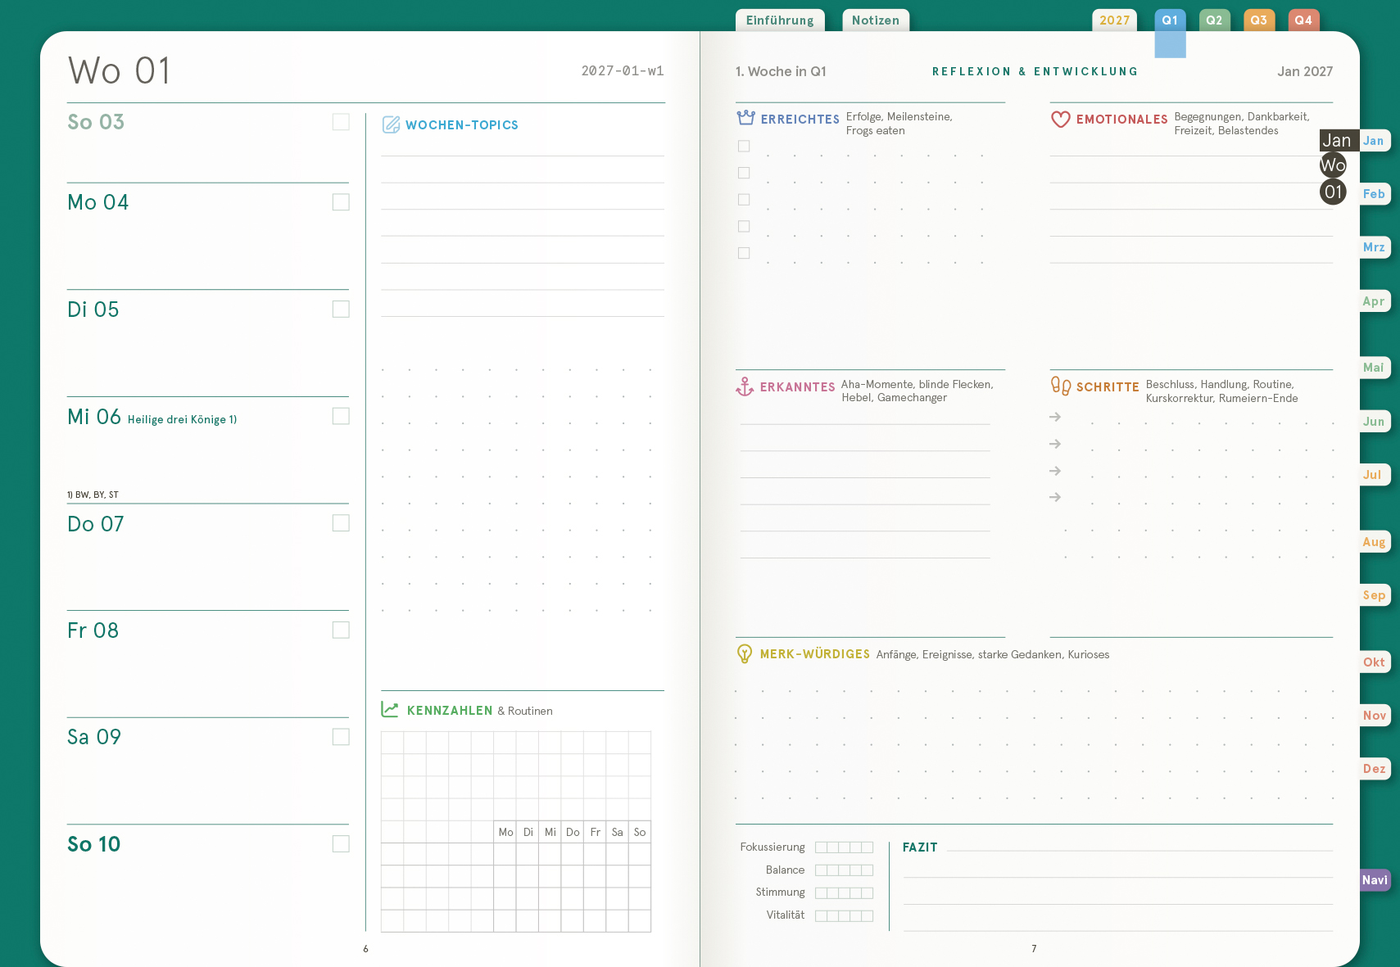This screenshot has height=967, width=1400.
Task: Tick the checkbox for Sa 09
Action: click(x=341, y=737)
